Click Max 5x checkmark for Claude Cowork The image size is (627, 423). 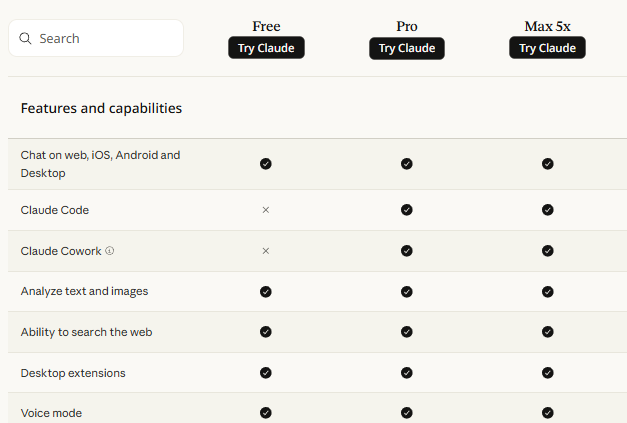(x=548, y=251)
